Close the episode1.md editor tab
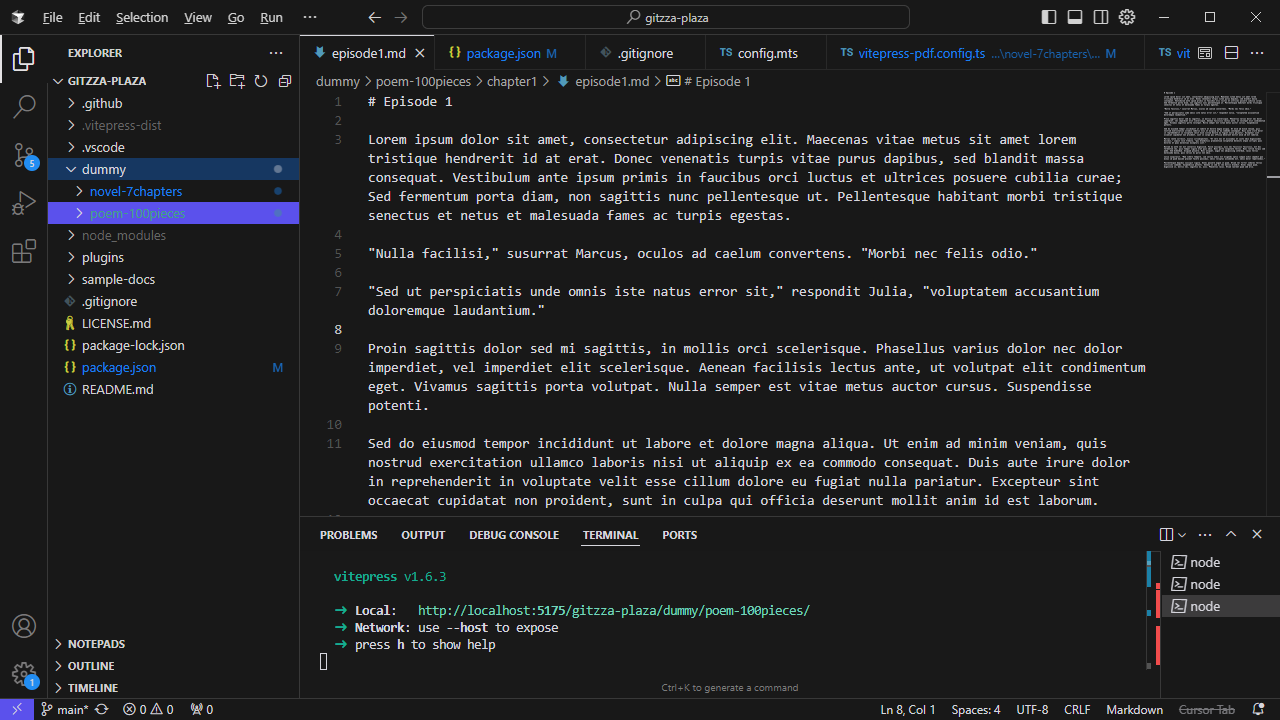Viewport: 1280px width, 720px height. (x=420, y=53)
